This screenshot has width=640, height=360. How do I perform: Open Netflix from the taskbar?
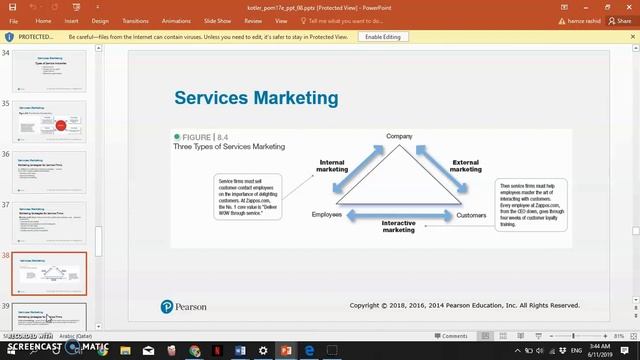pos(218,350)
